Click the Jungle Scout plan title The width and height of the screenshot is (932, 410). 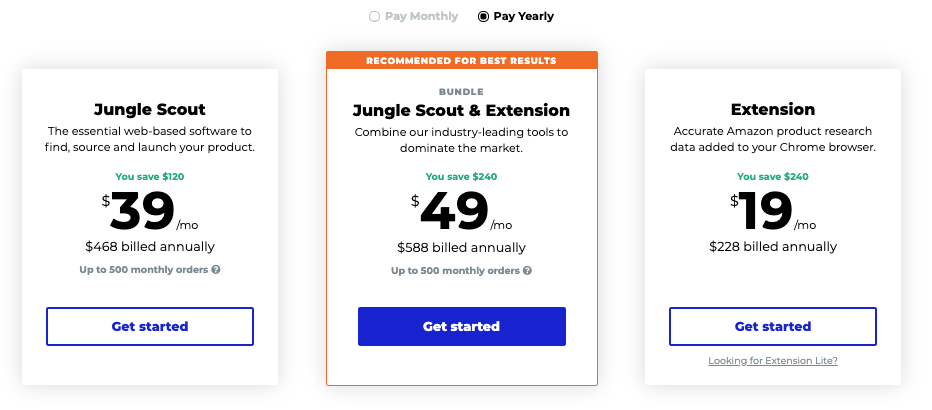pyautogui.click(x=150, y=109)
